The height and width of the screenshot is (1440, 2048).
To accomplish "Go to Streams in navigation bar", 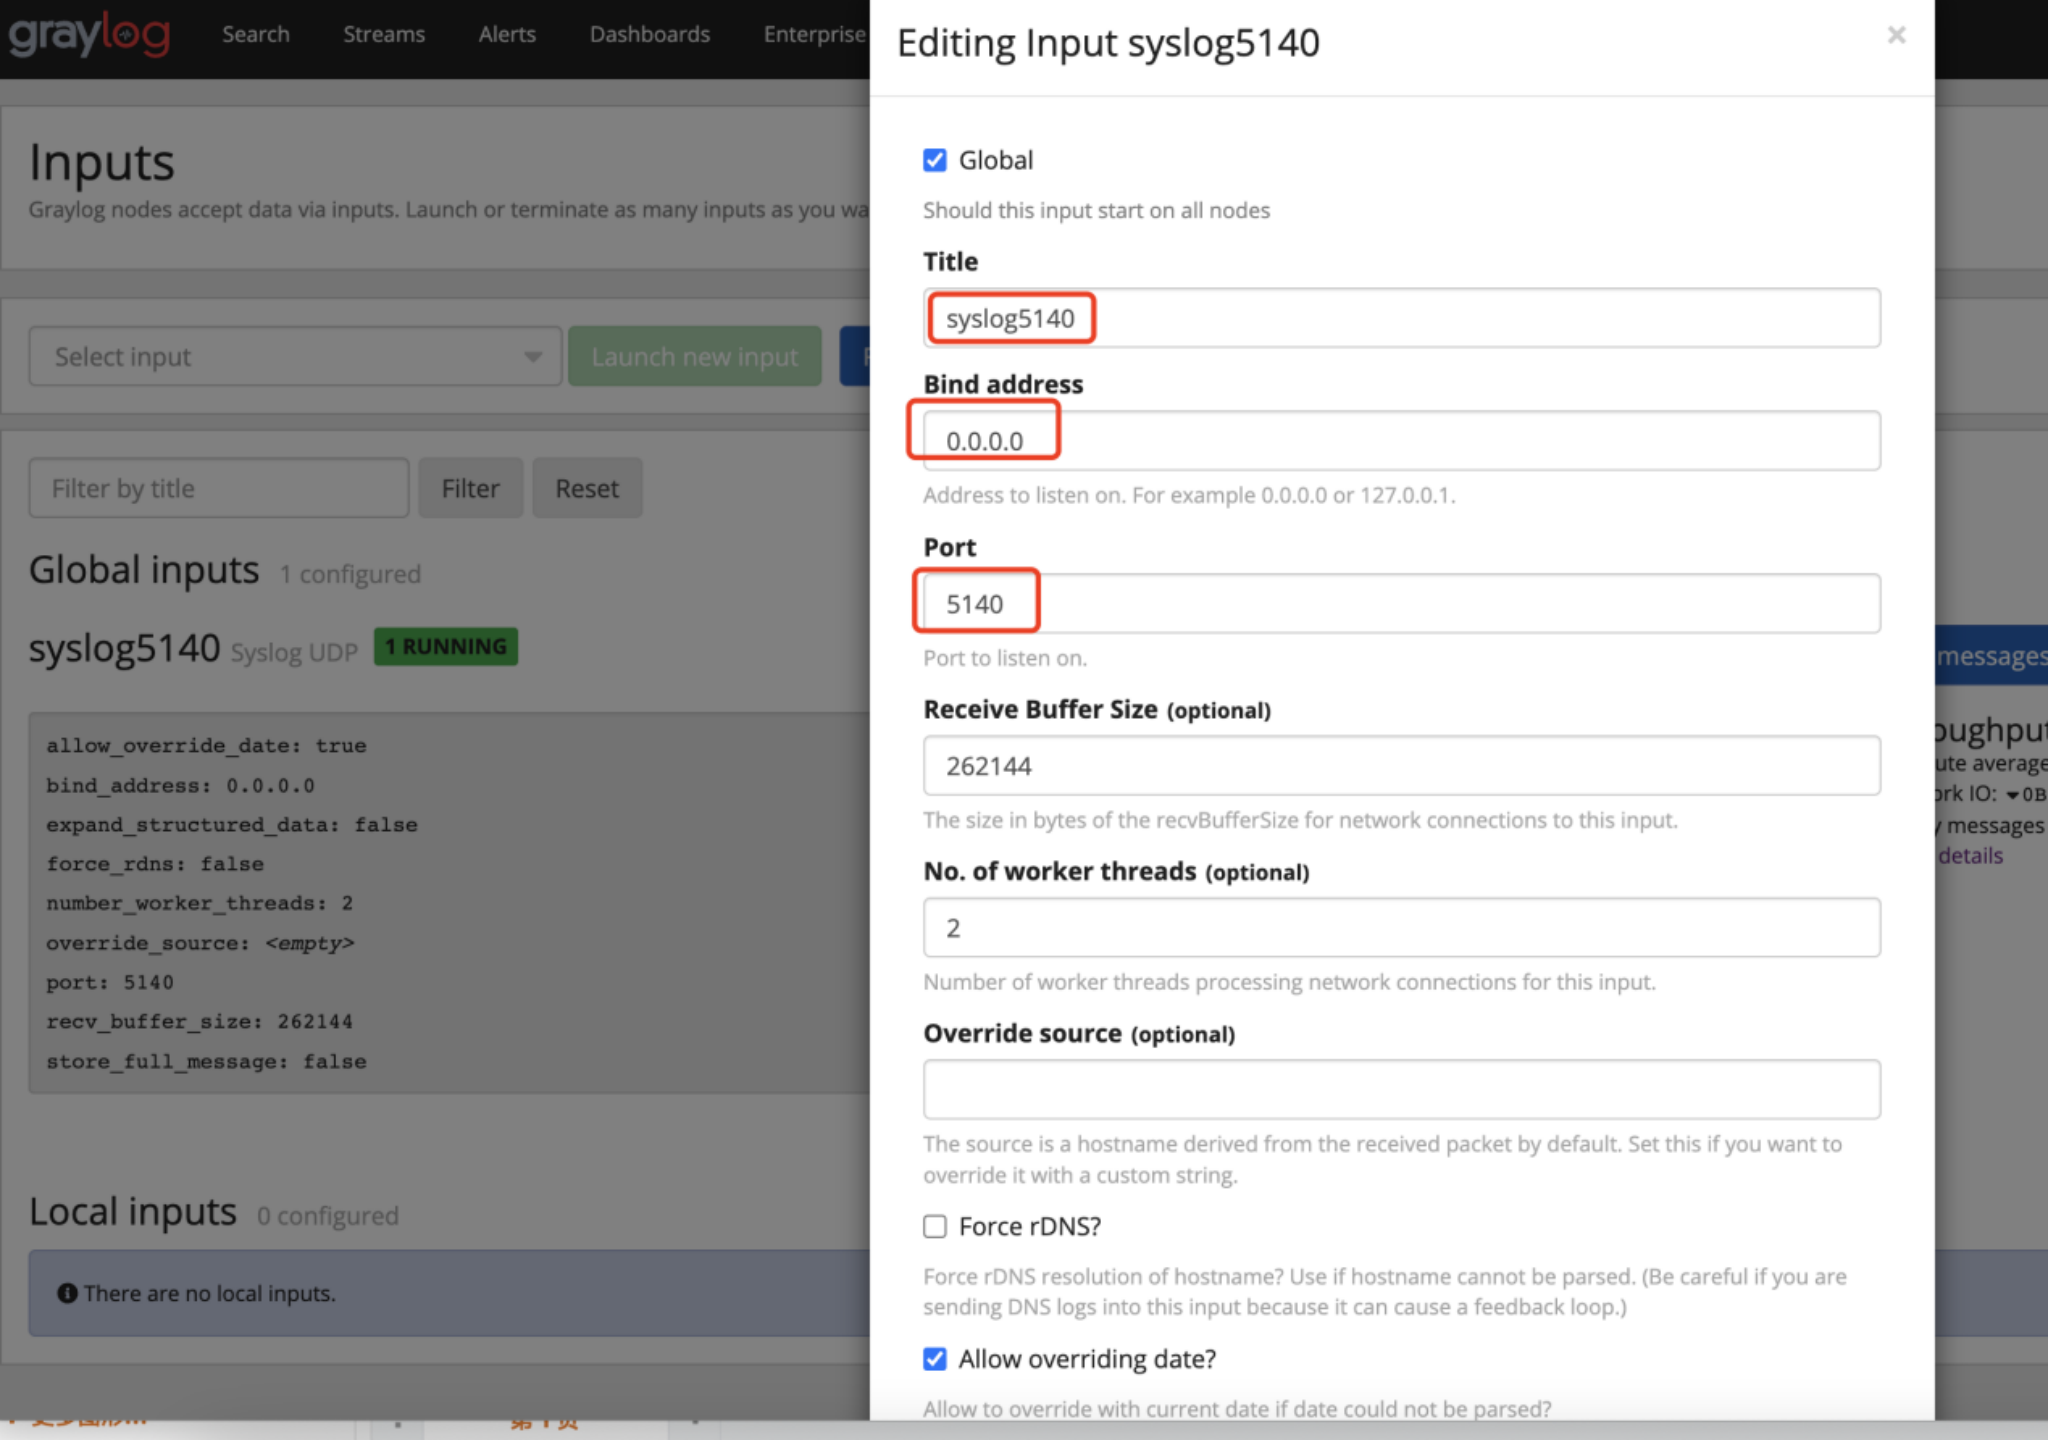I will point(384,35).
